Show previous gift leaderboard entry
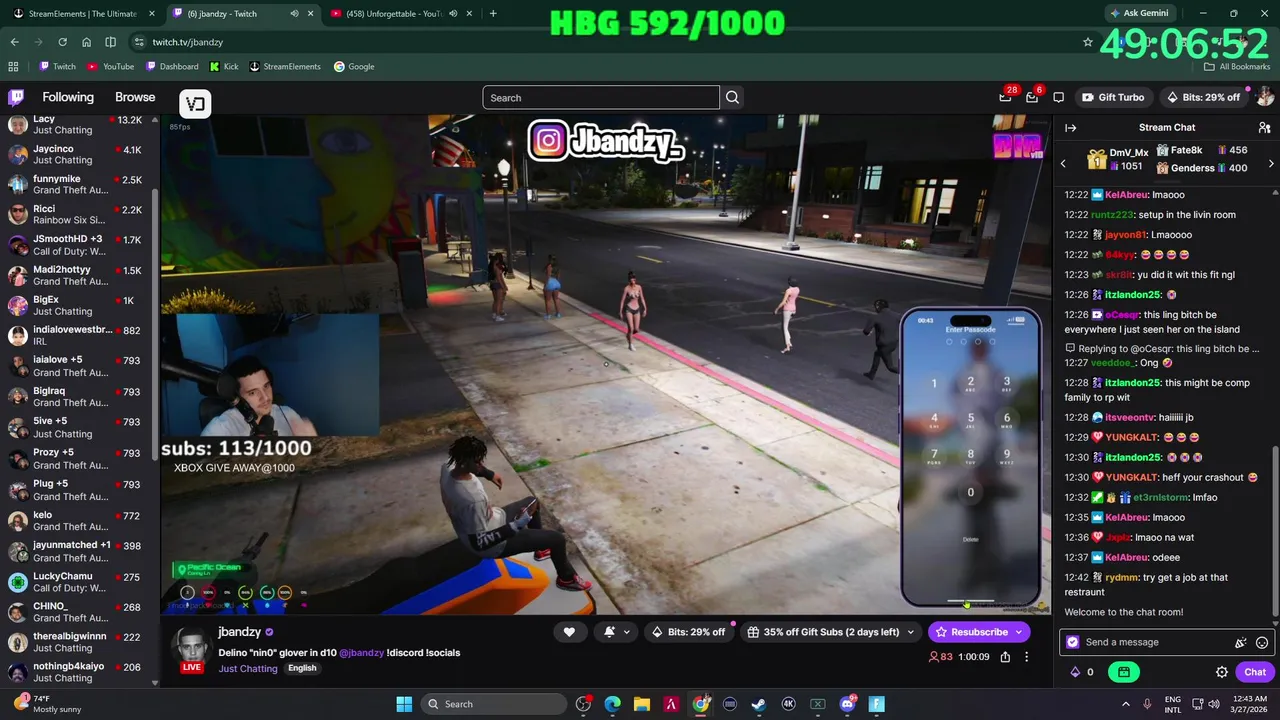Viewport: 1280px width, 720px height. [1063, 163]
